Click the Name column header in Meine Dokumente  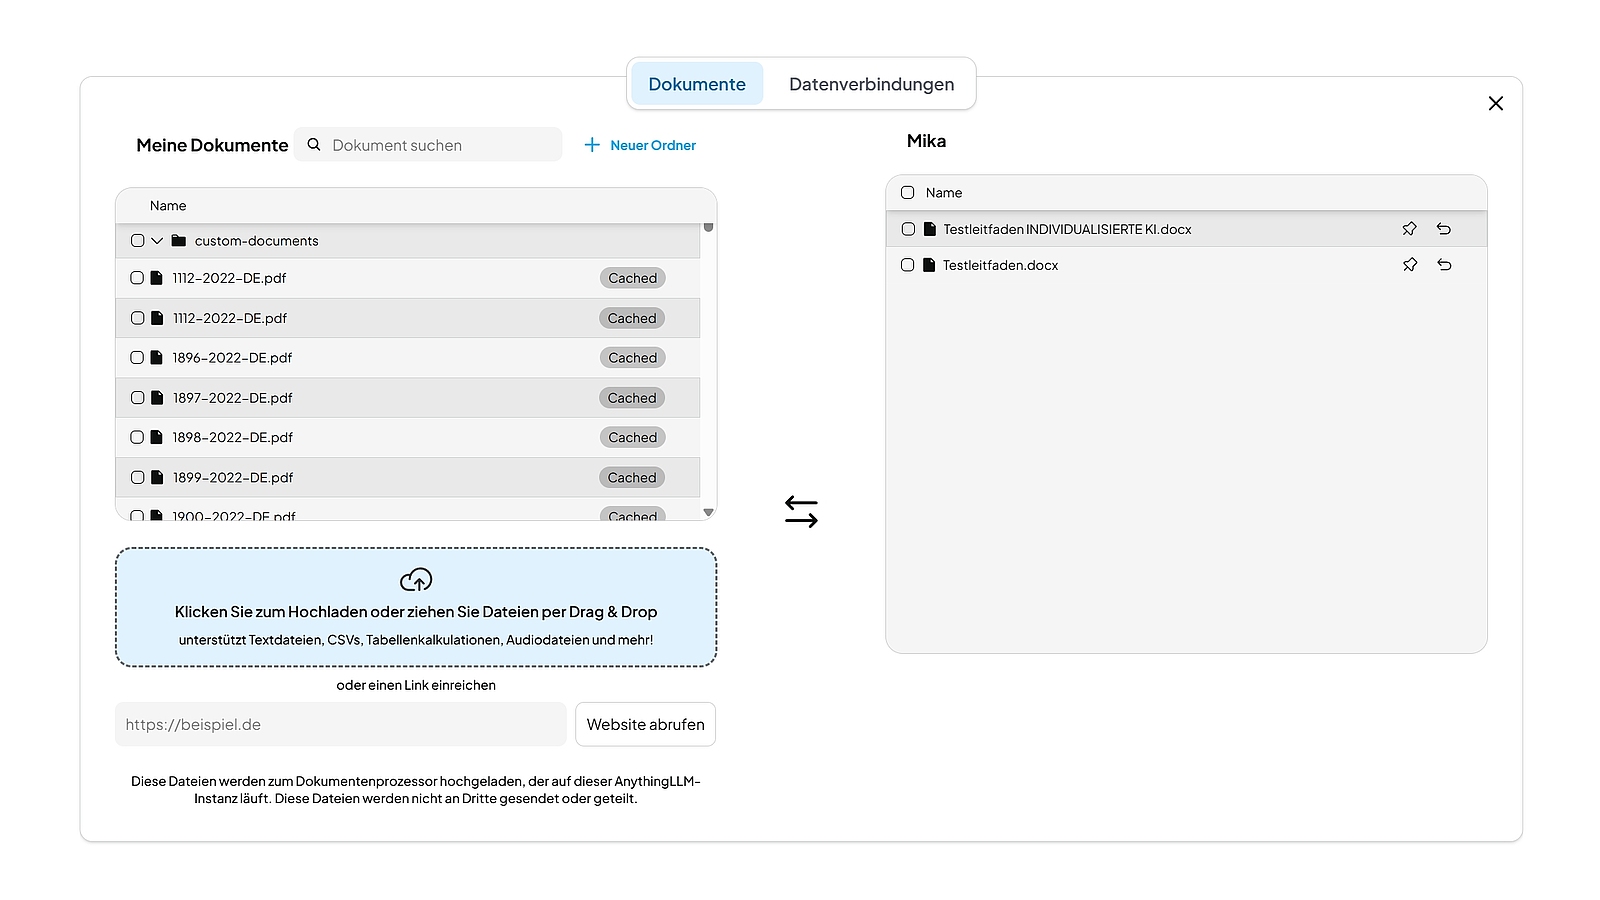pyautogui.click(x=168, y=206)
